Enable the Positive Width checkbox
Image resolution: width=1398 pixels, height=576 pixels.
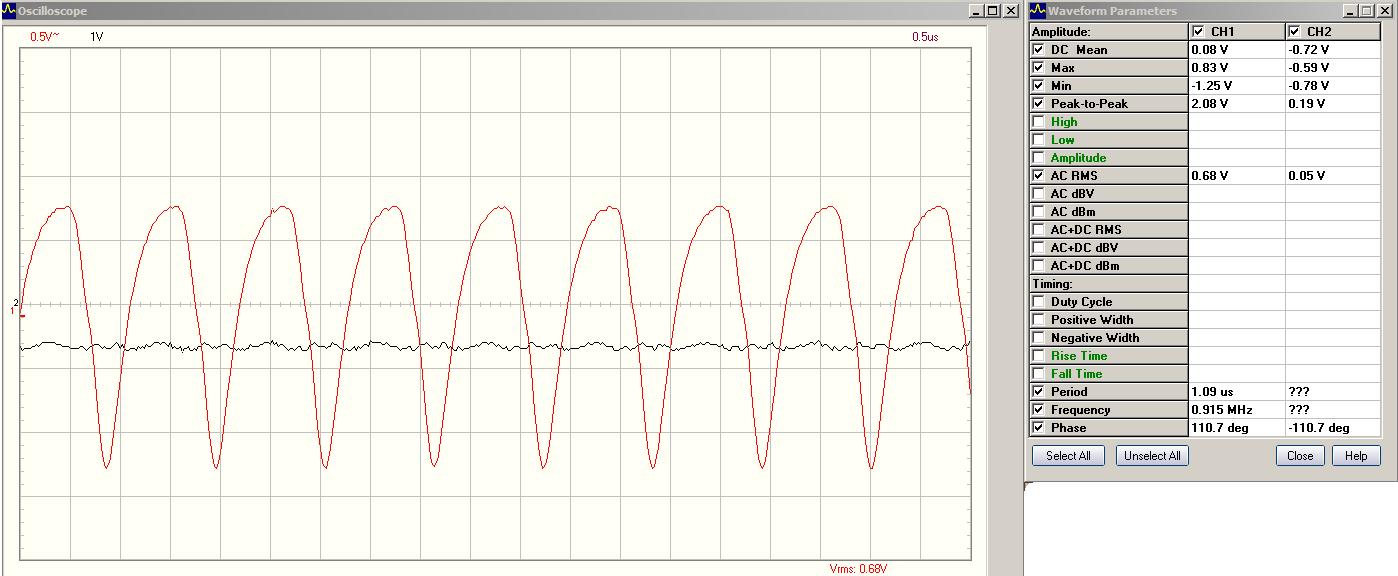[1037, 319]
